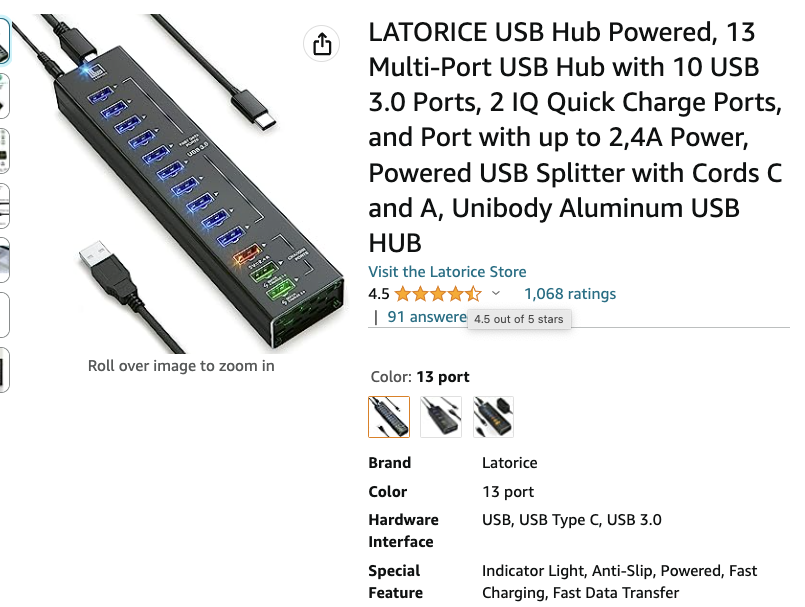Image resolution: width=805 pixels, height=607 pixels.
Task: Select the fourth thumbnail in image strip
Action: pos(4,205)
